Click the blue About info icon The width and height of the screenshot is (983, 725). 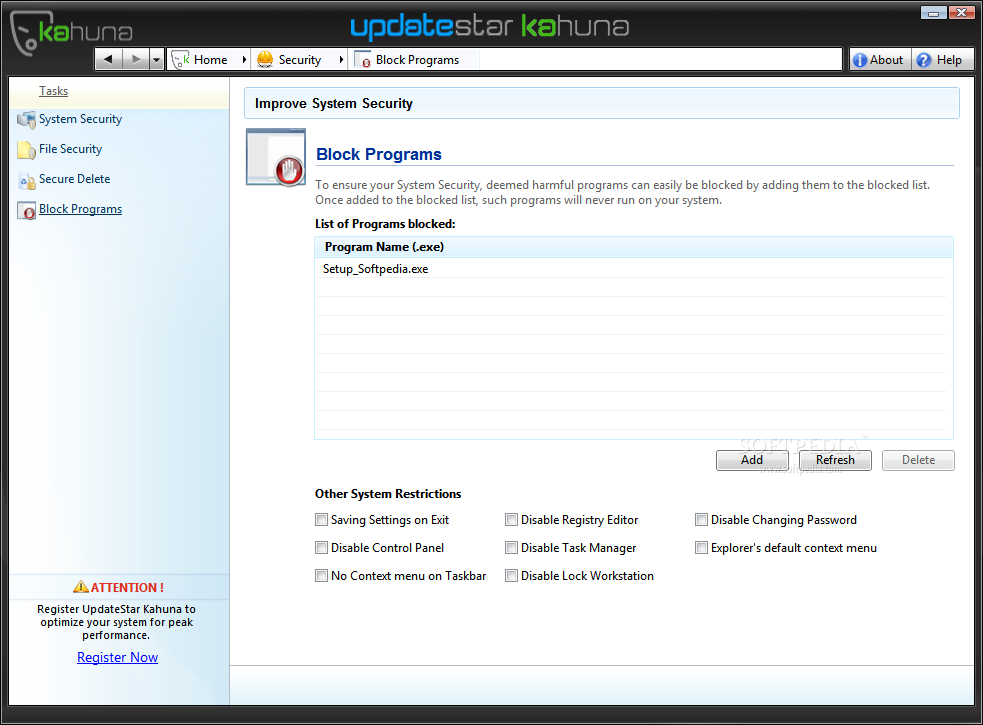(x=860, y=60)
